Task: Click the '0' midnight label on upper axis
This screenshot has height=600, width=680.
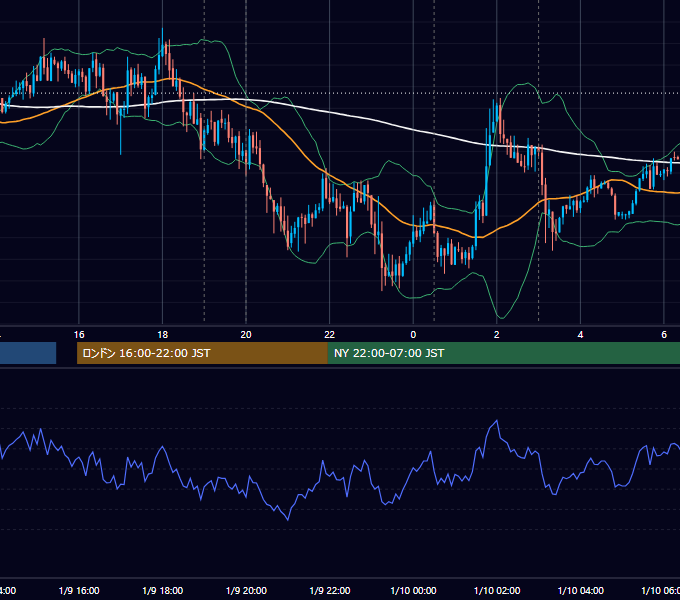Action: pos(413,335)
